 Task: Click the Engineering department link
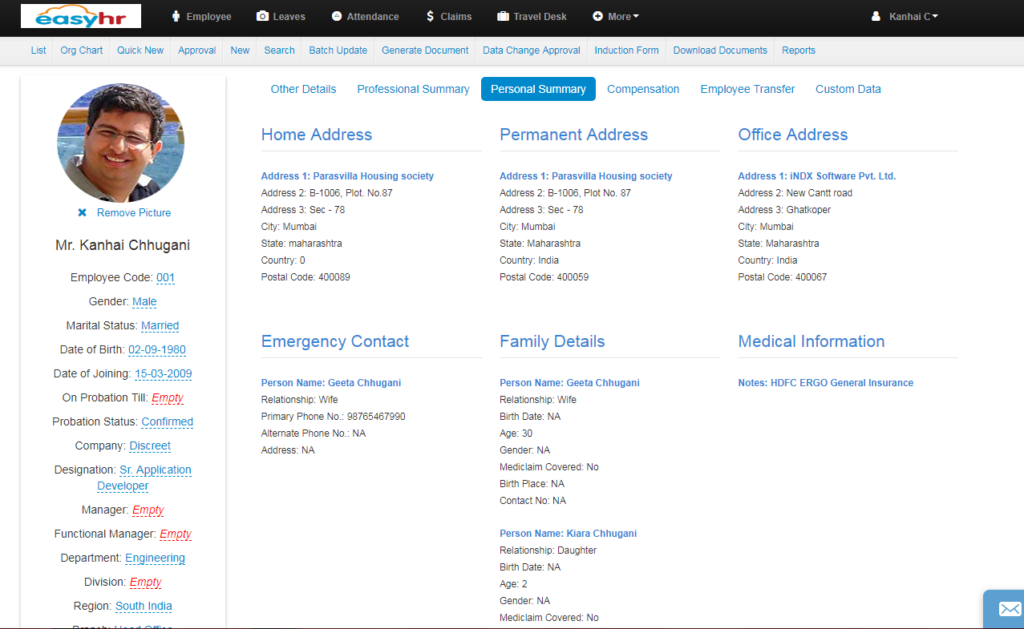155,558
